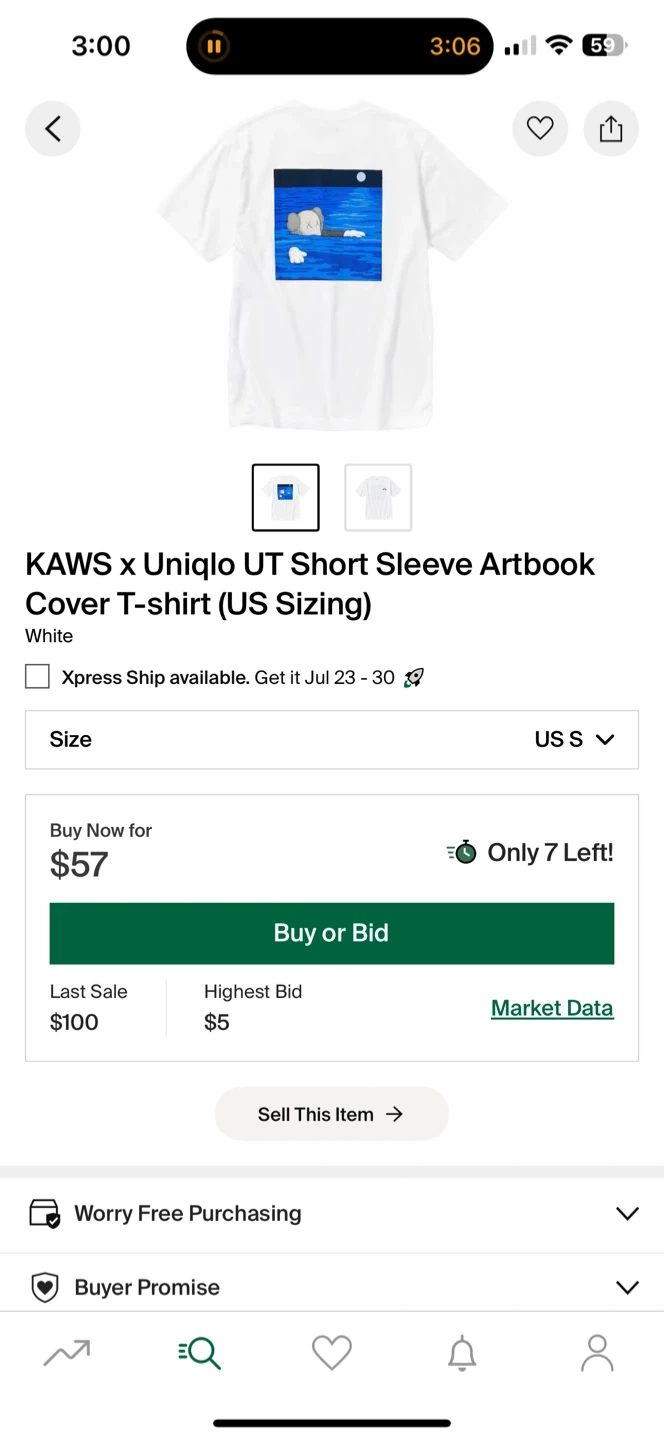
Task: Select the first shirt back thumbnail
Action: click(286, 497)
